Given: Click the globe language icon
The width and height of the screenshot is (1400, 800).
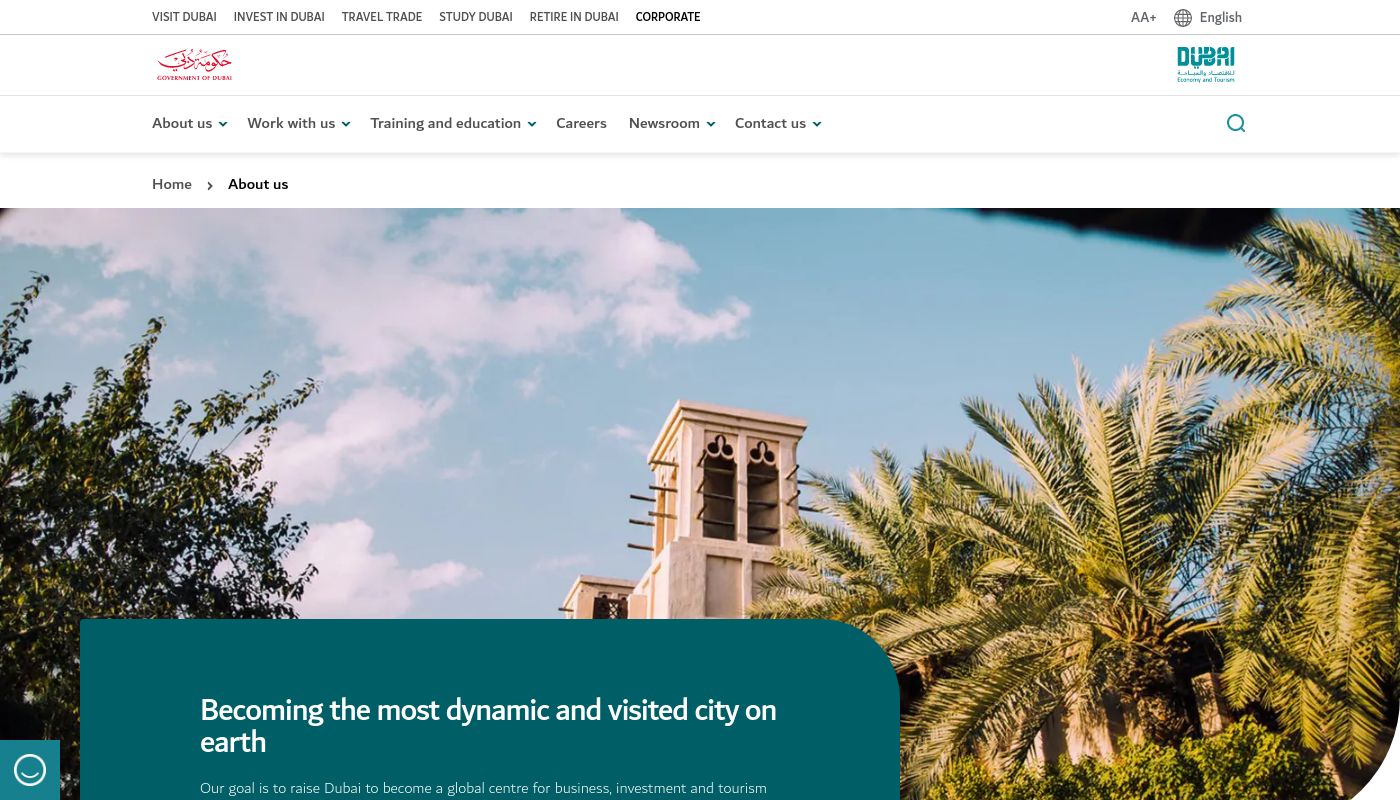Looking at the screenshot, I should coord(1183,17).
